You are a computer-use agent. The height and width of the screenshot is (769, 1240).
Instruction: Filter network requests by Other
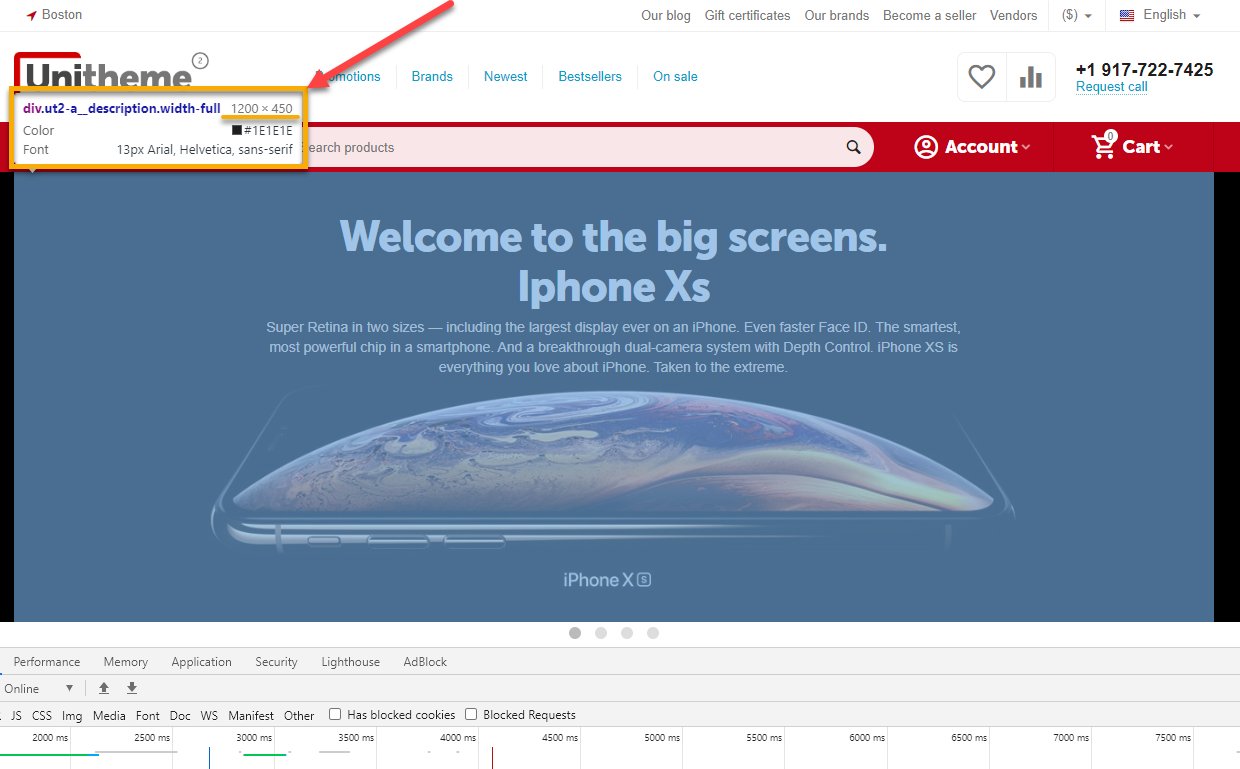coord(299,715)
